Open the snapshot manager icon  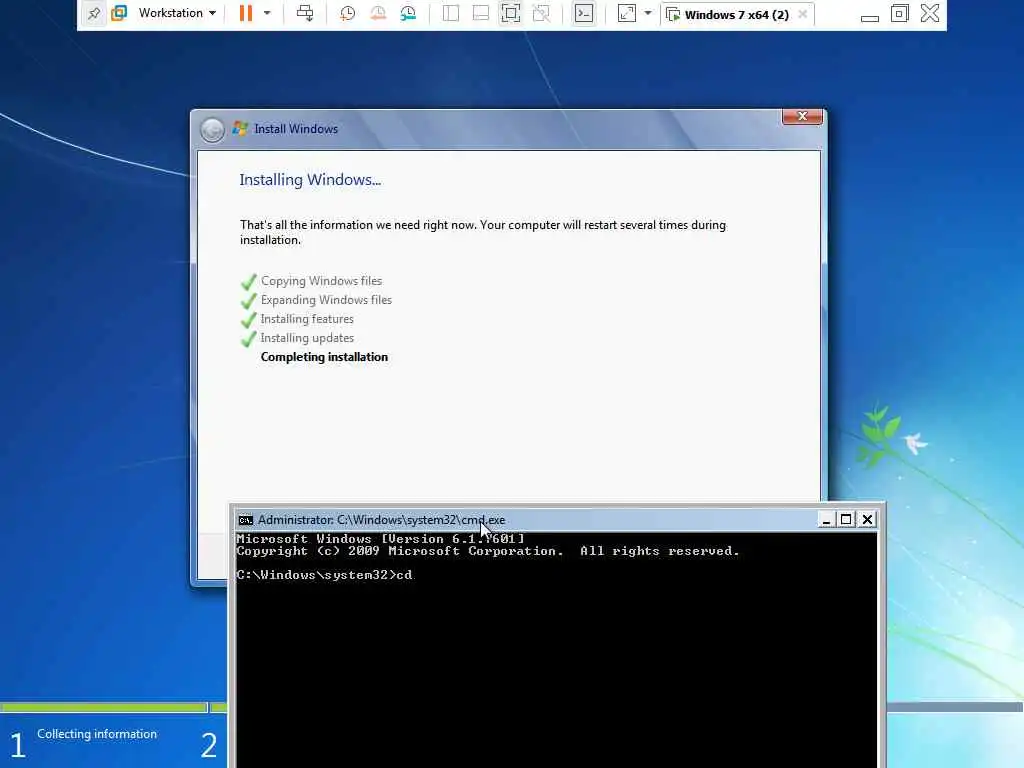click(408, 13)
